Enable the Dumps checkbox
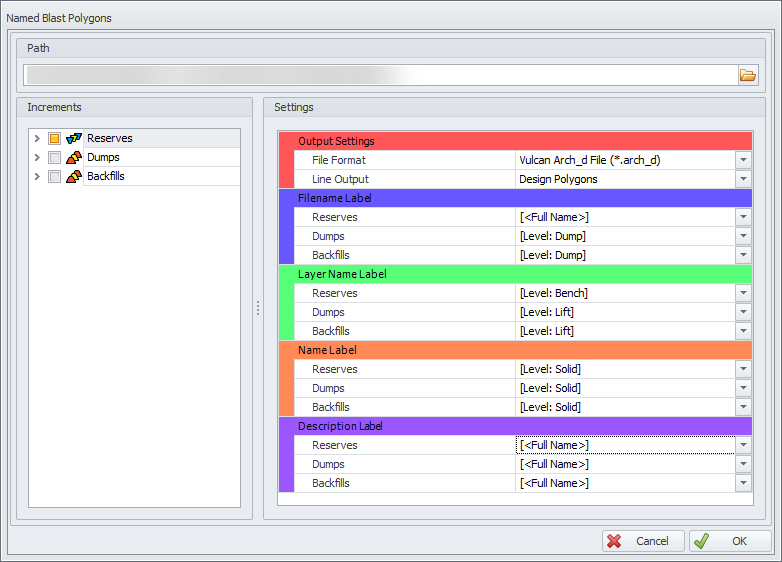This screenshot has height=562, width=782. 55,158
